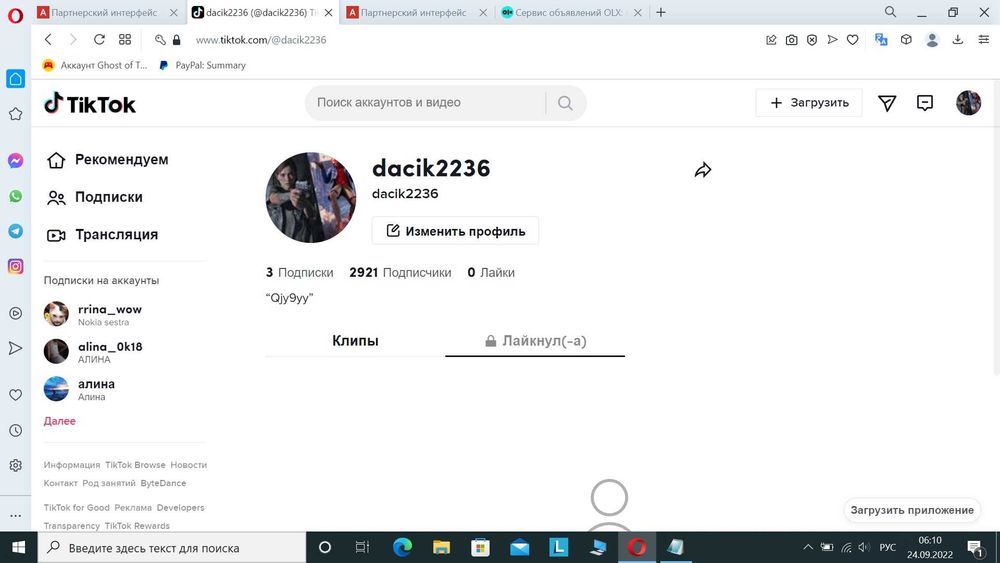Open TikTok messages paper plane icon
The width and height of the screenshot is (1000, 563).
coord(887,103)
